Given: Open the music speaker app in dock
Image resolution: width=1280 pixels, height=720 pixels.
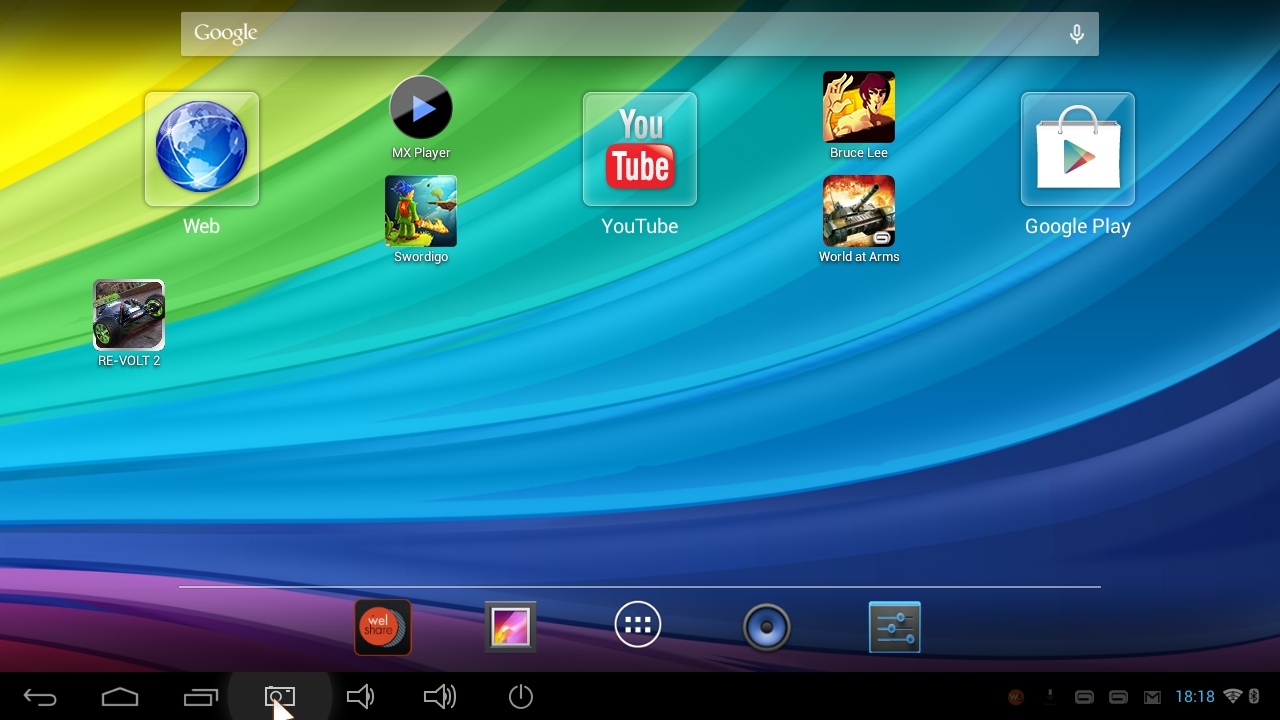Looking at the screenshot, I should pyautogui.click(x=767, y=628).
